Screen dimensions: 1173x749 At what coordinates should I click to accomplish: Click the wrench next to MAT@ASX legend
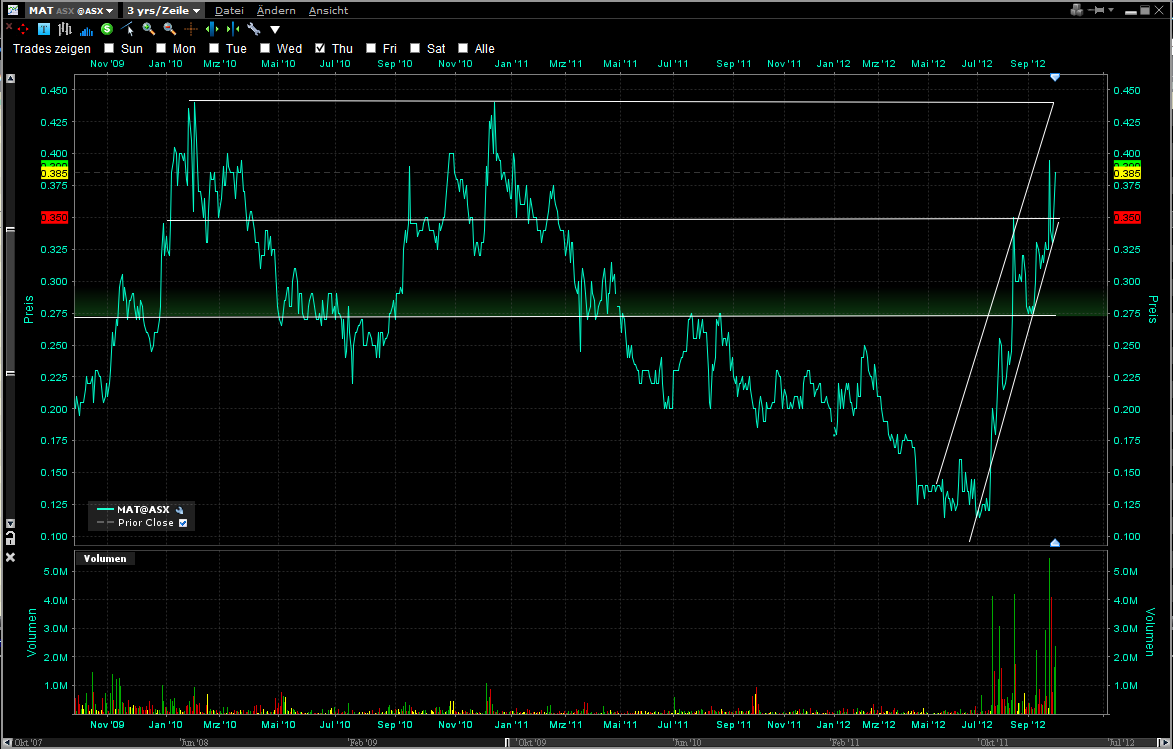point(180,510)
